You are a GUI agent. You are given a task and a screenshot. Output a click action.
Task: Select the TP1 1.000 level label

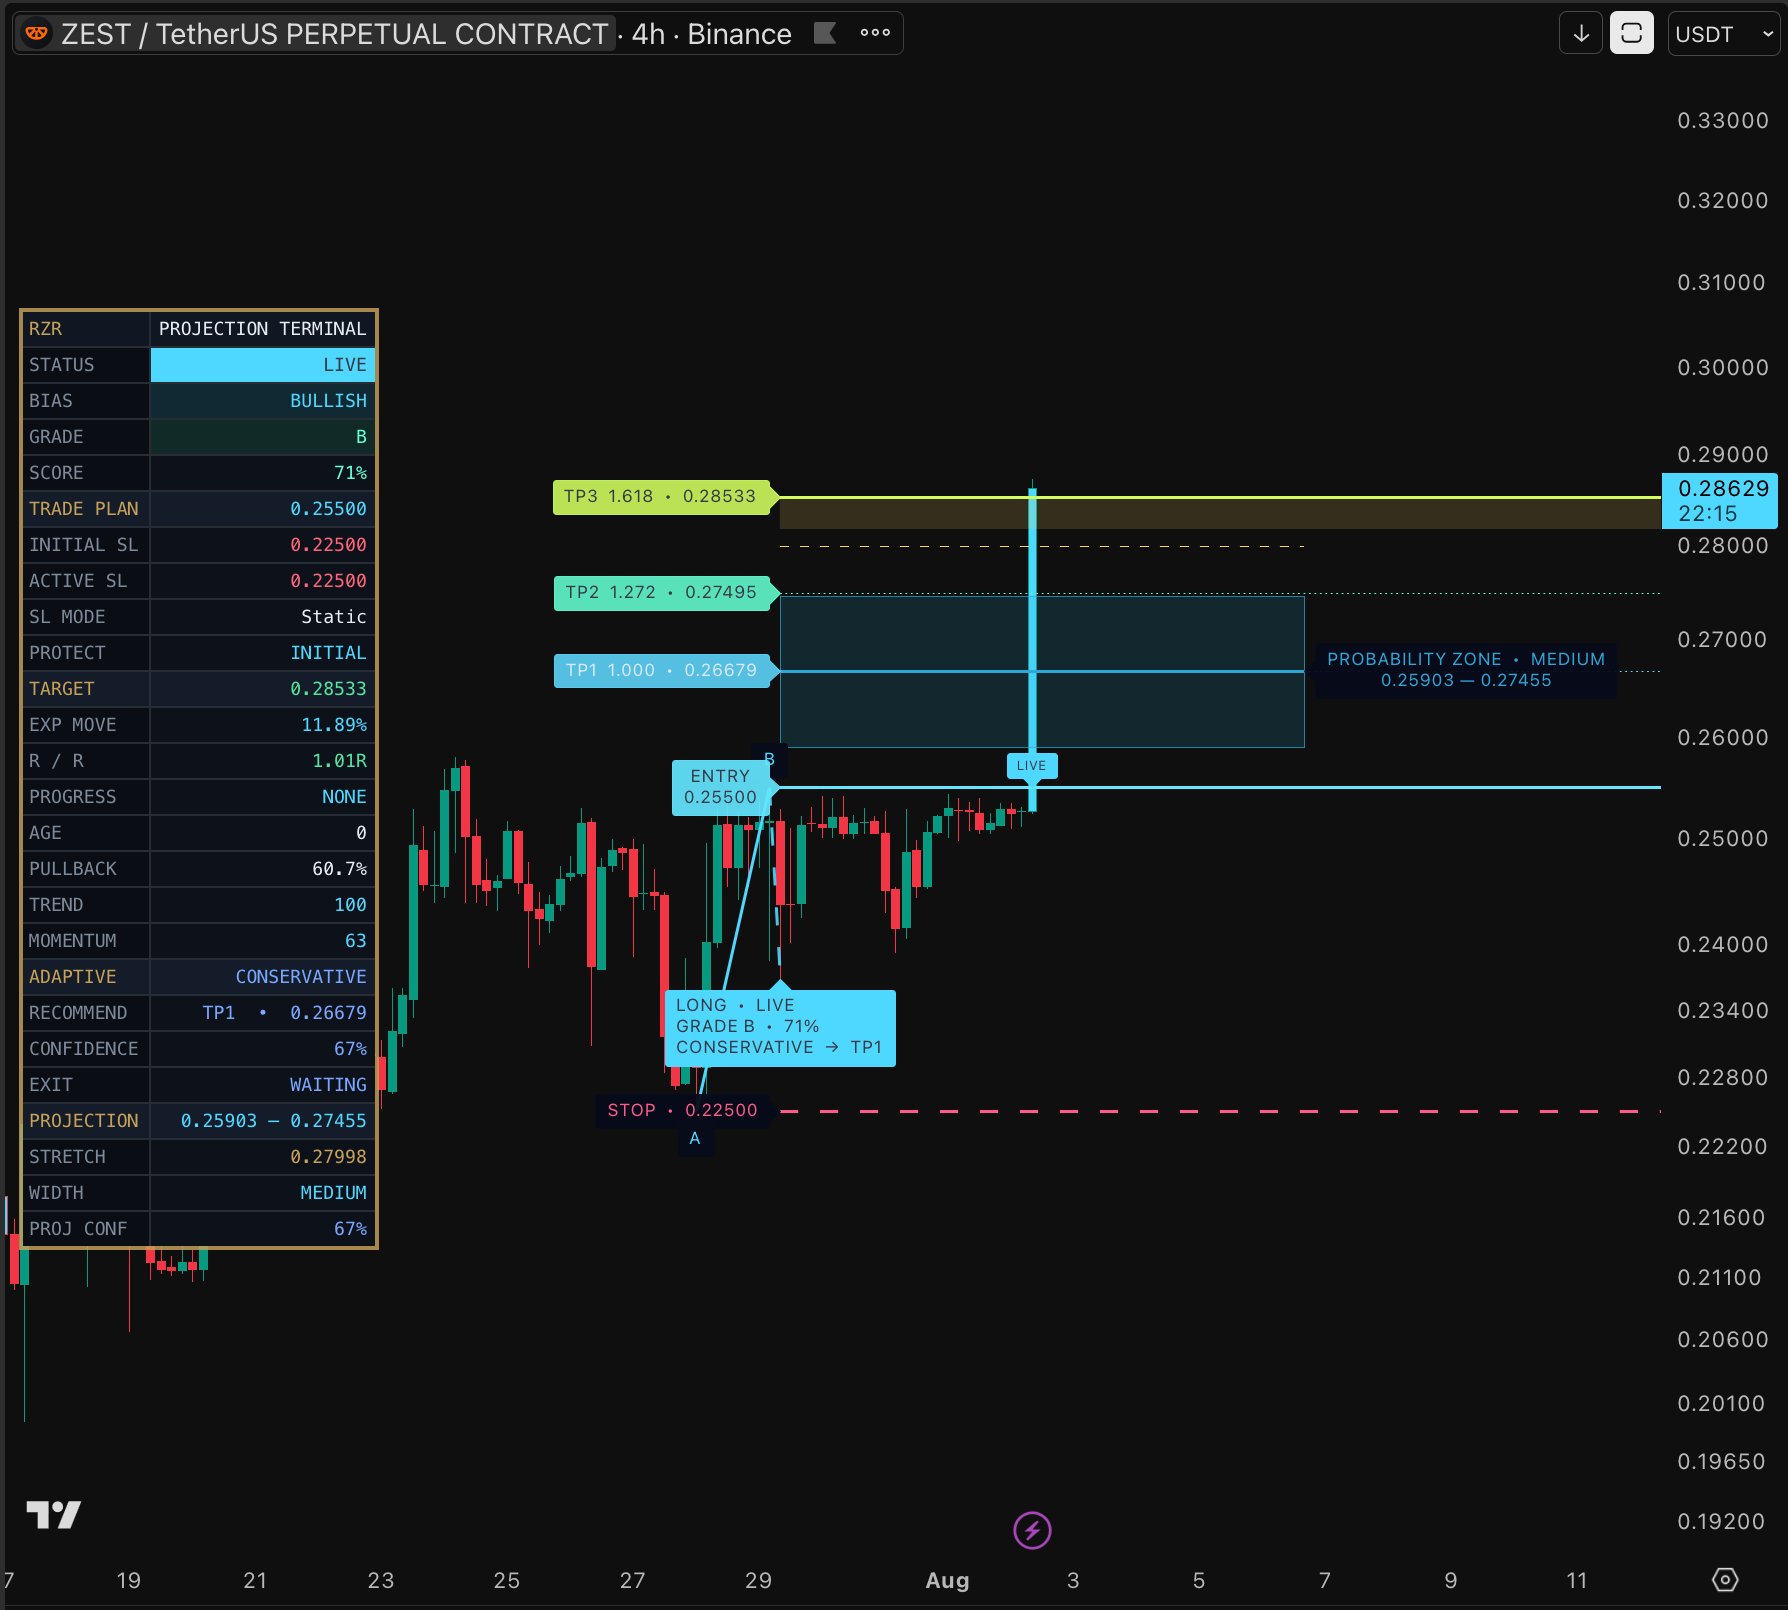pyautogui.click(x=663, y=670)
